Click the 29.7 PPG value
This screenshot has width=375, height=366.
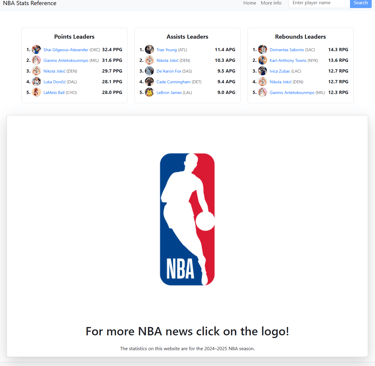[112, 71]
